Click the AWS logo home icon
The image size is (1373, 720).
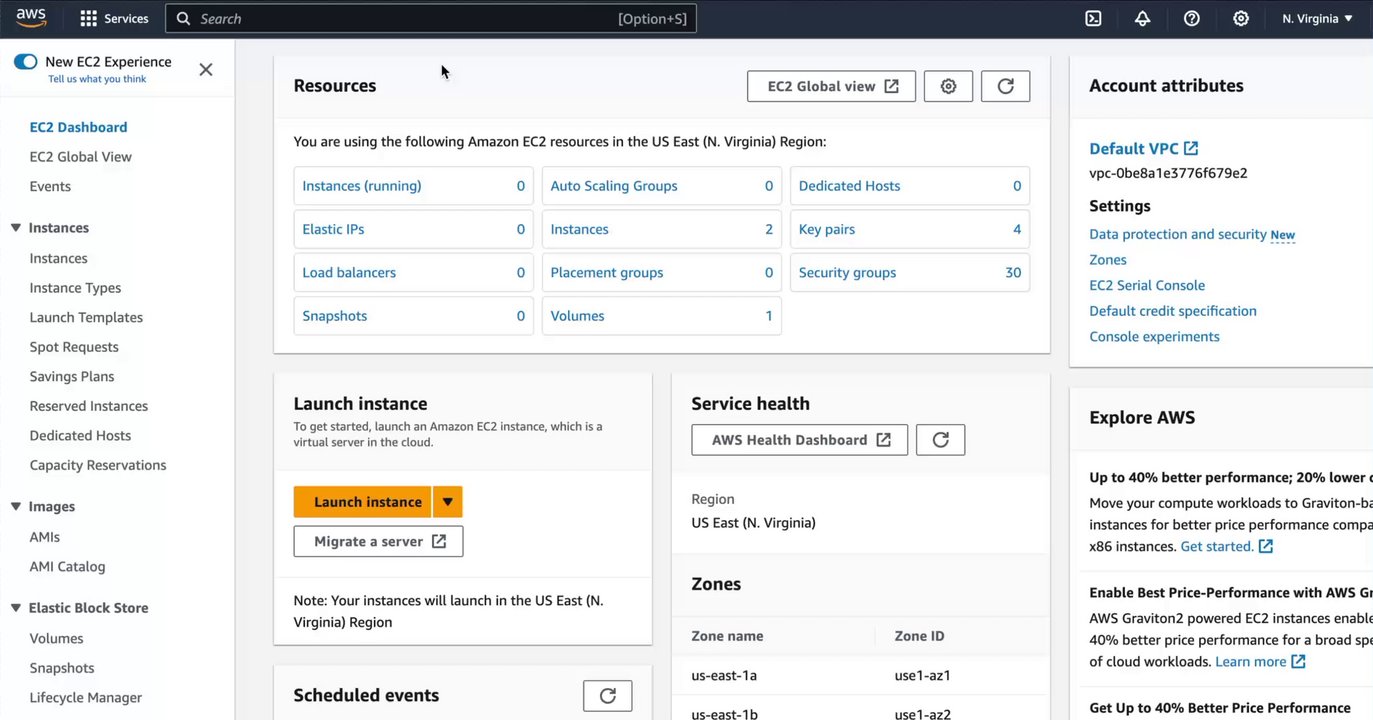click(x=31, y=17)
